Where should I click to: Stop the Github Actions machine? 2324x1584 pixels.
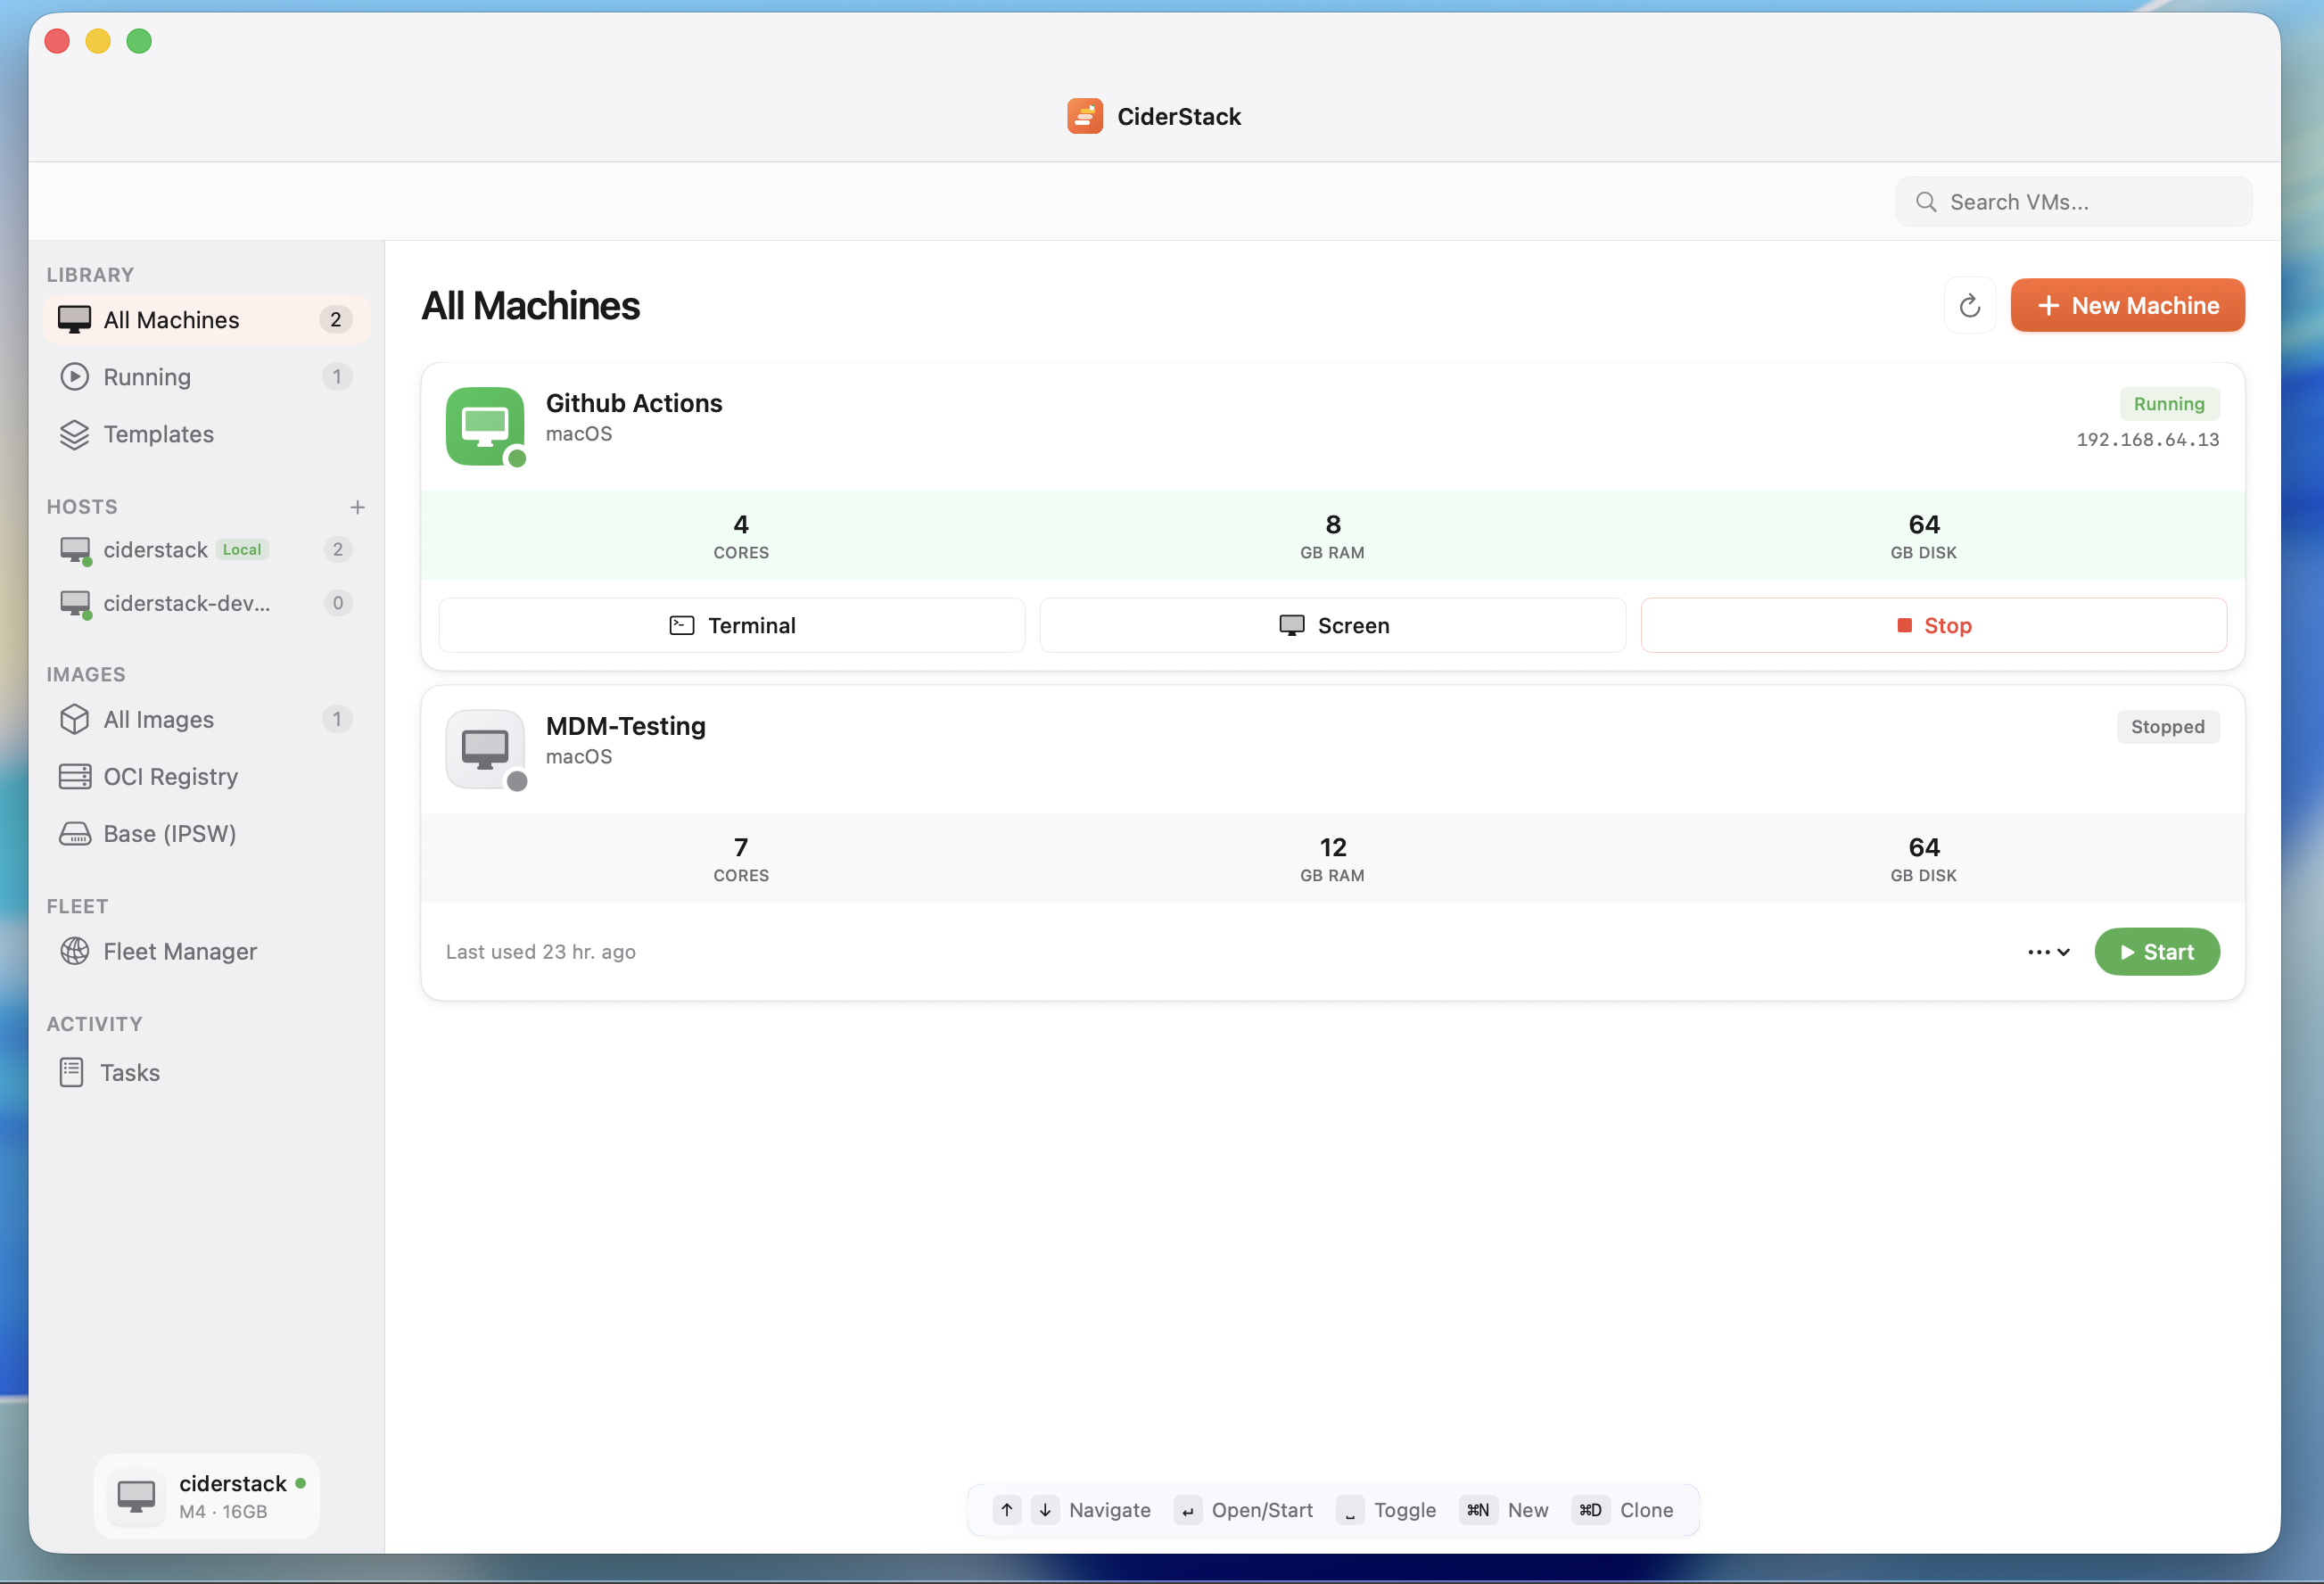click(x=1933, y=625)
